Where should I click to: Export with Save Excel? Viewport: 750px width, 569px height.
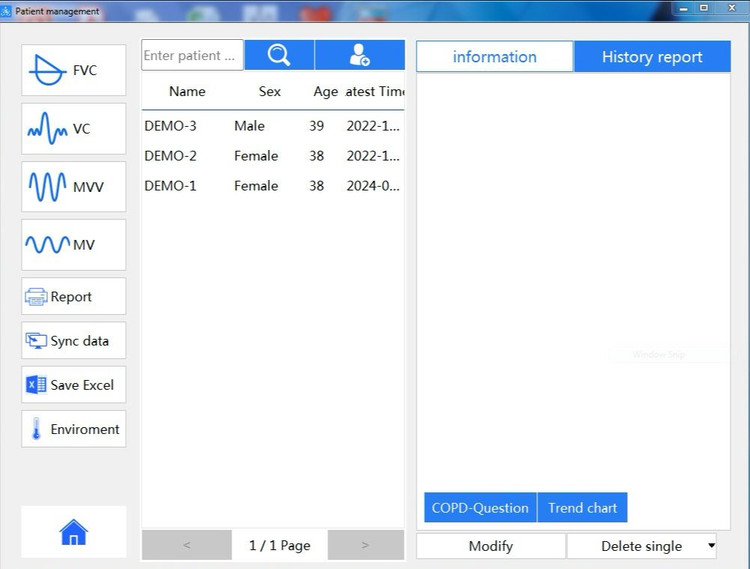[73, 385]
